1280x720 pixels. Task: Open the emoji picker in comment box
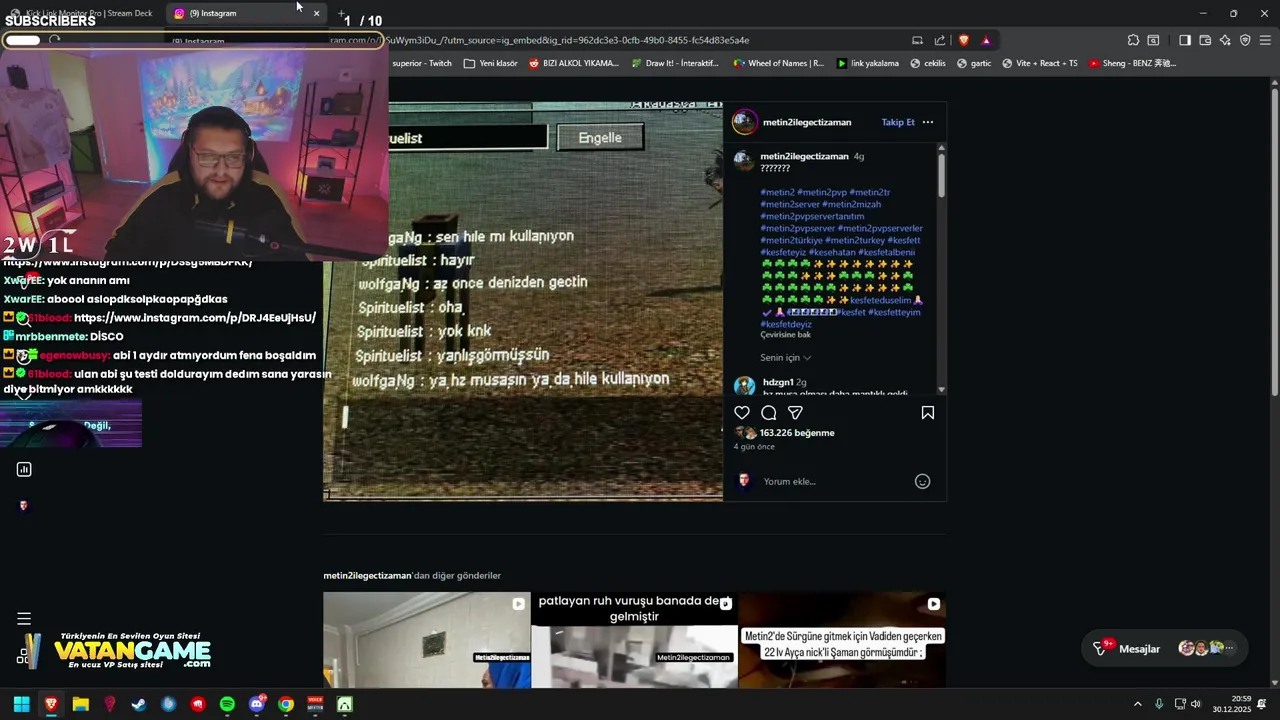[923, 481]
